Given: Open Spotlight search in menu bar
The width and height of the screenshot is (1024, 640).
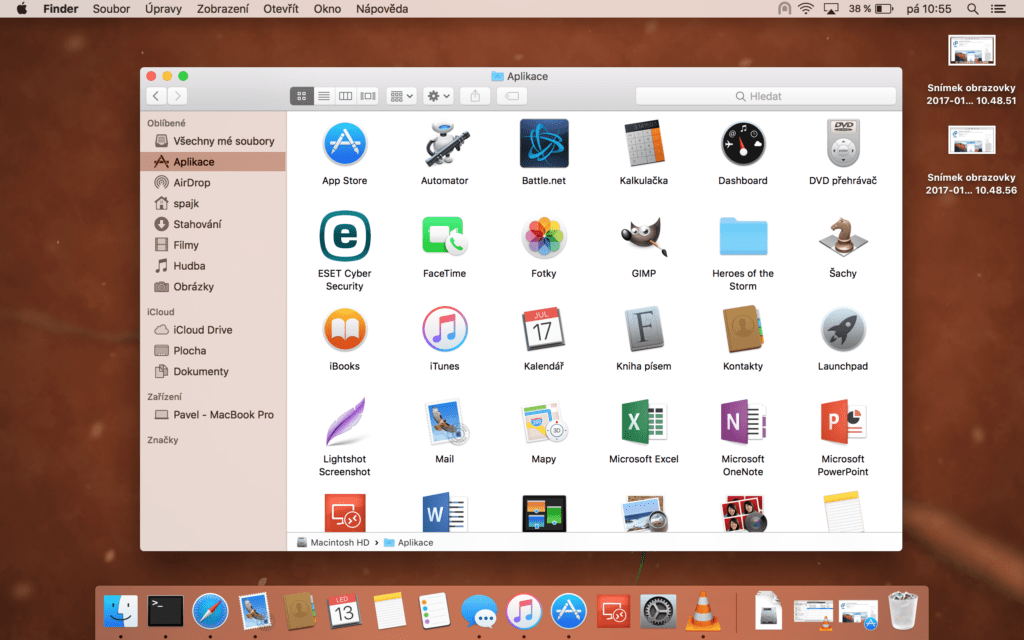Looking at the screenshot, I should tap(972, 8).
